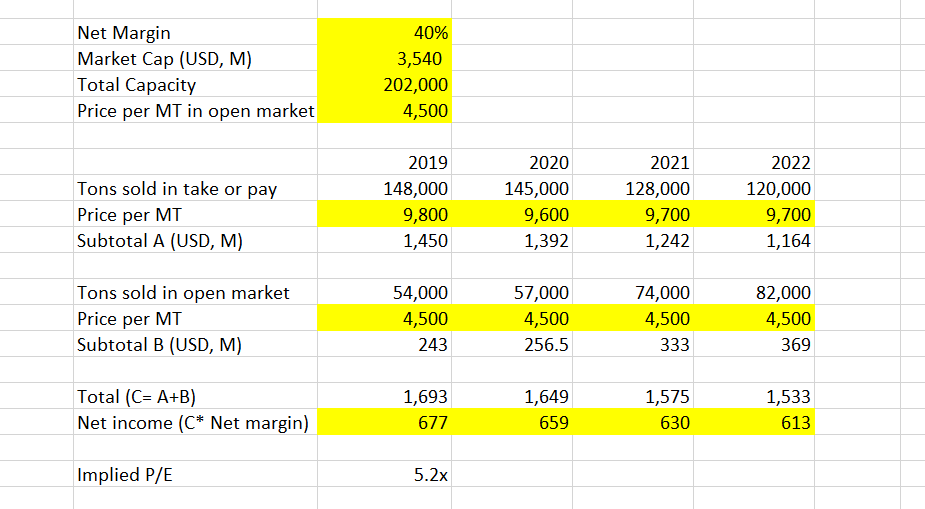Click the 2022 Net income cell 613
The height and width of the screenshot is (509, 925).
(x=752, y=423)
